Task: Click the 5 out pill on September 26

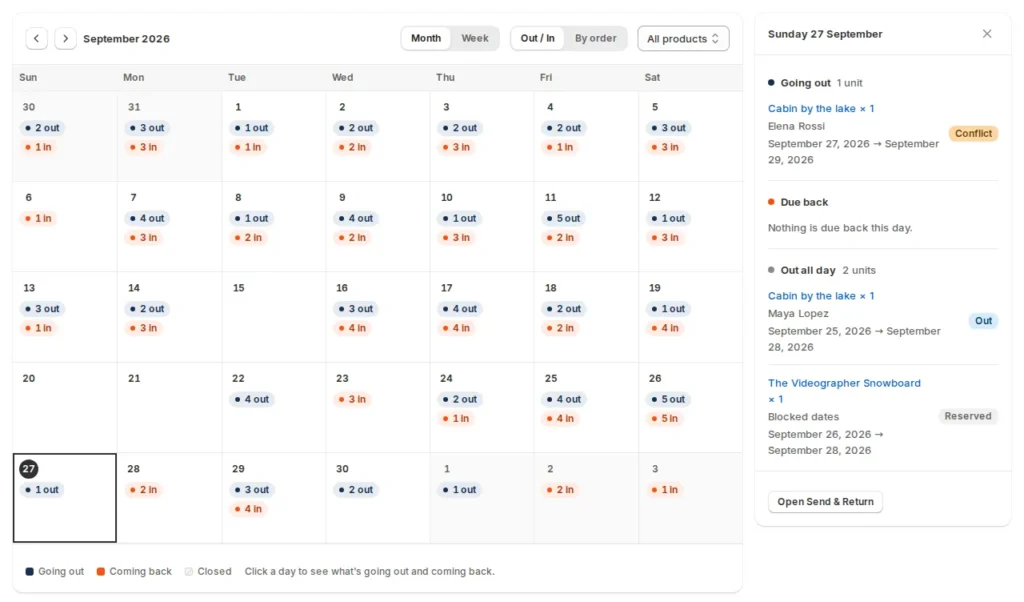Action: click(x=669, y=399)
